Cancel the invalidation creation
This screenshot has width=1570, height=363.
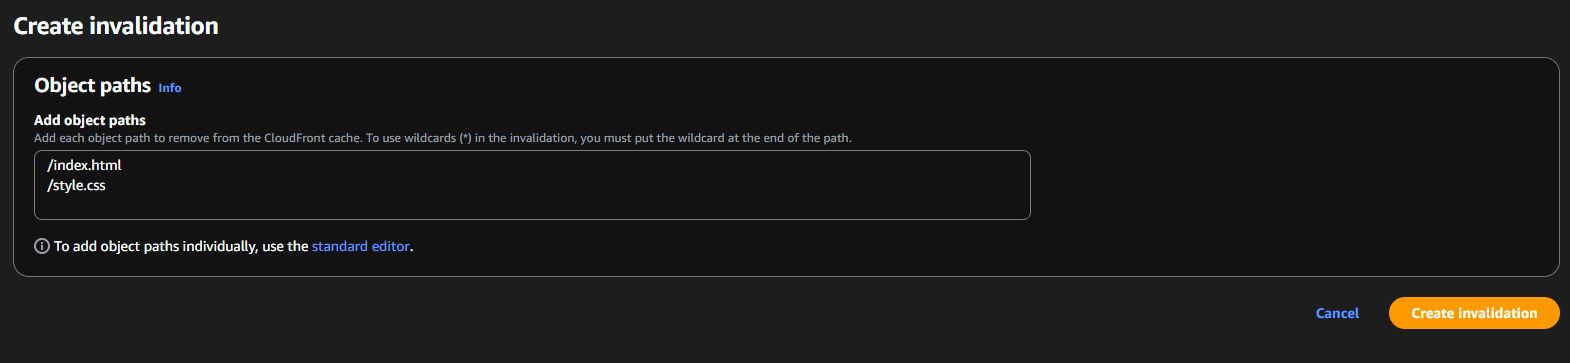pyautogui.click(x=1337, y=313)
